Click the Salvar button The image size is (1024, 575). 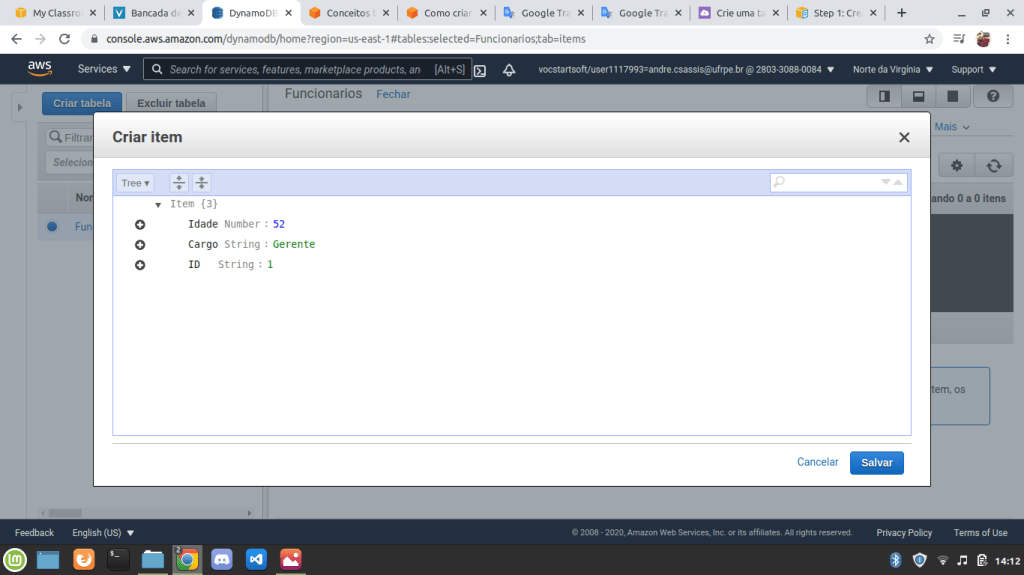[x=876, y=463]
